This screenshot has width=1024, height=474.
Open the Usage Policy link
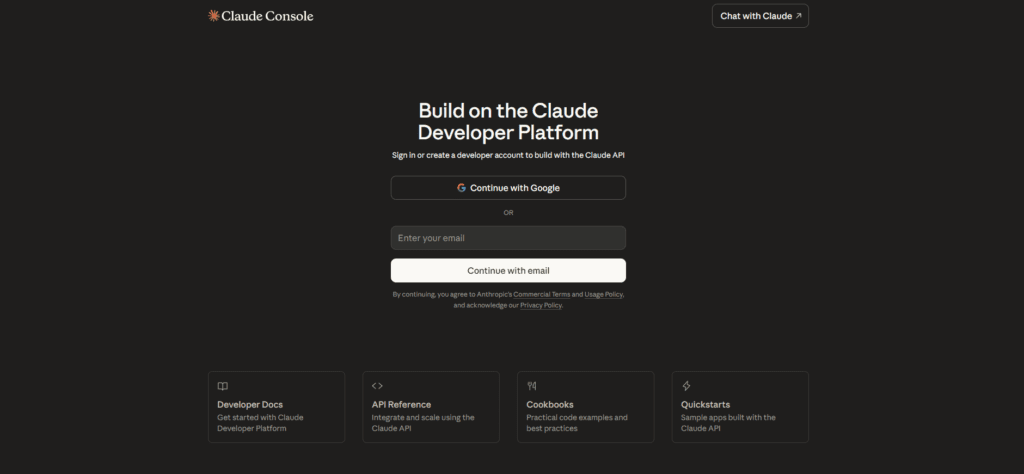[x=603, y=294]
